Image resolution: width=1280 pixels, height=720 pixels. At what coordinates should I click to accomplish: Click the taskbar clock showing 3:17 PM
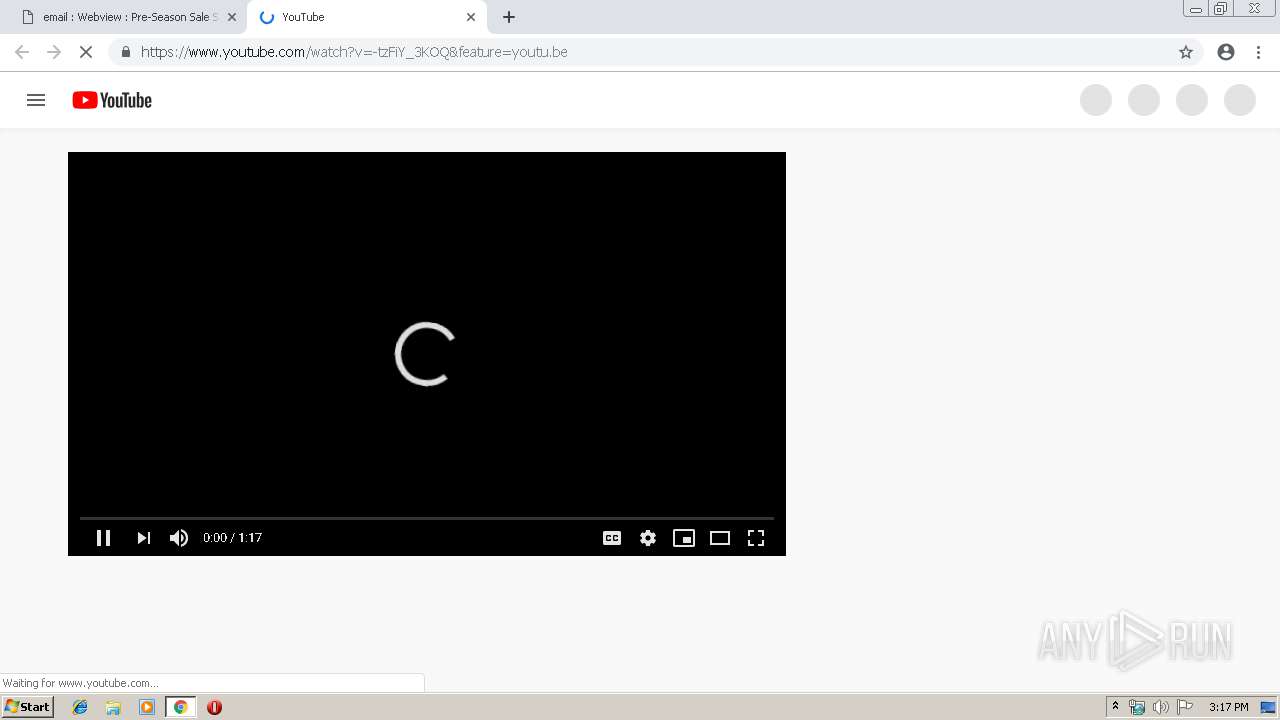click(1228, 707)
